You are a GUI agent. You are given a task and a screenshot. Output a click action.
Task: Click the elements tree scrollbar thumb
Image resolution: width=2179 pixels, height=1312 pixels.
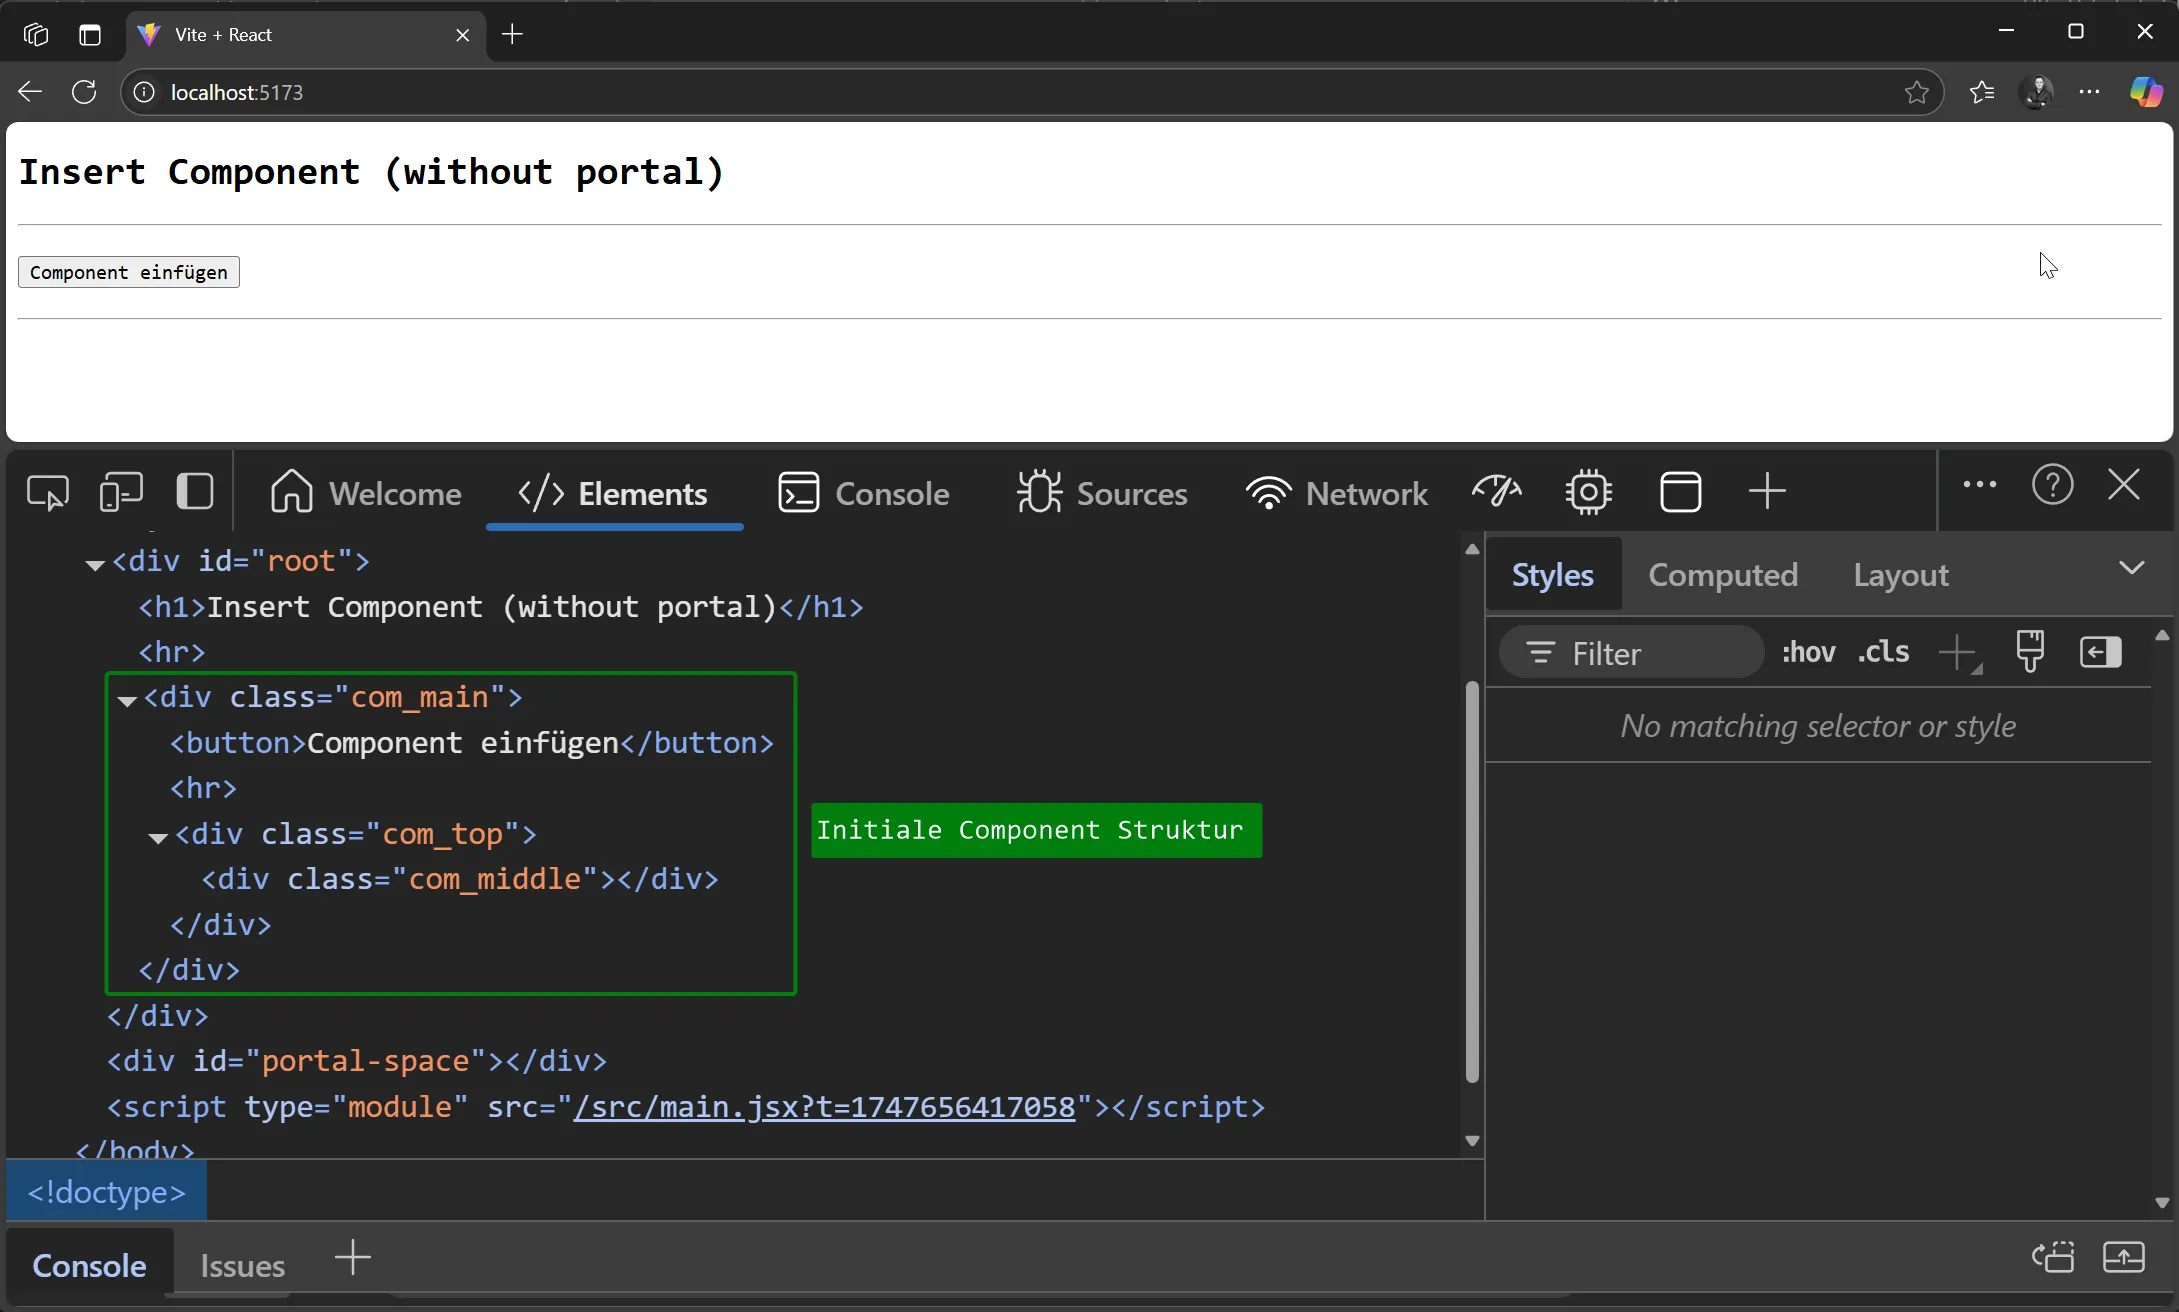(1472, 881)
